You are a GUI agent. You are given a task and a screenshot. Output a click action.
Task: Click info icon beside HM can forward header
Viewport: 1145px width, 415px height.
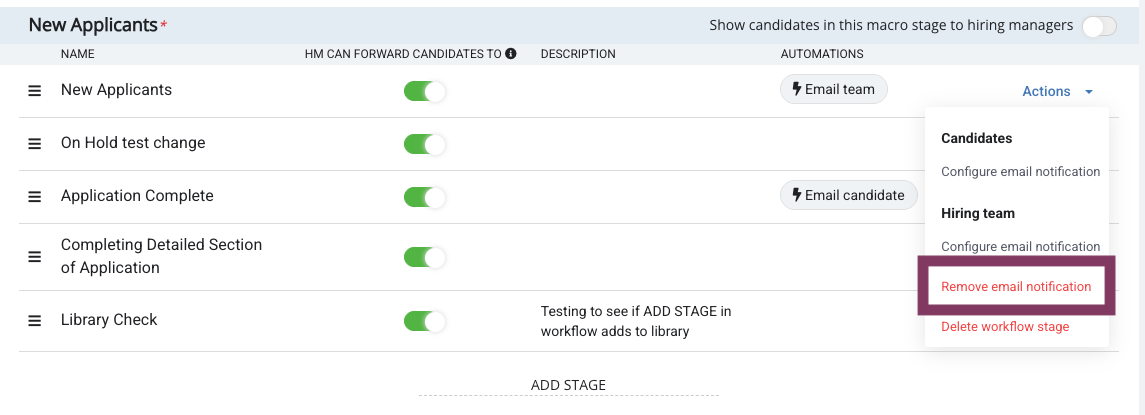[x=511, y=54]
